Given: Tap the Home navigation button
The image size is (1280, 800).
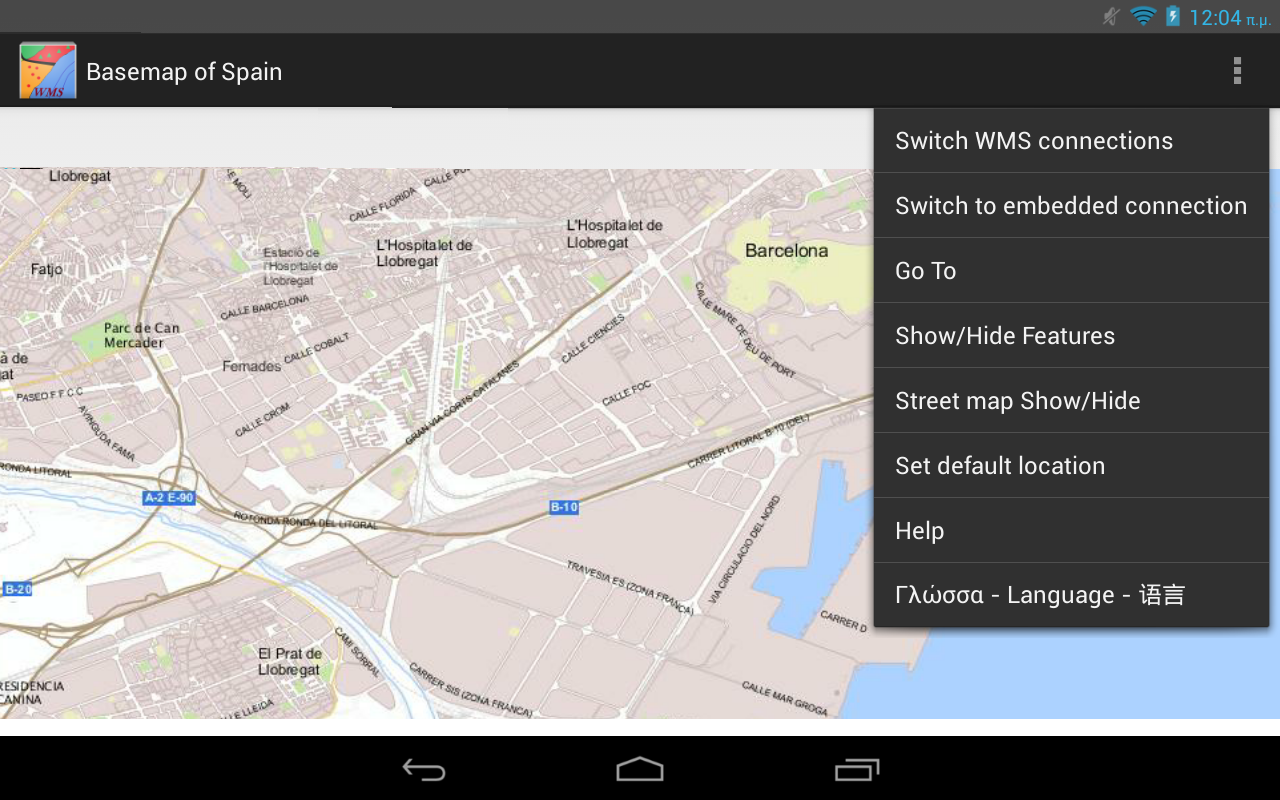Looking at the screenshot, I should 639,769.
